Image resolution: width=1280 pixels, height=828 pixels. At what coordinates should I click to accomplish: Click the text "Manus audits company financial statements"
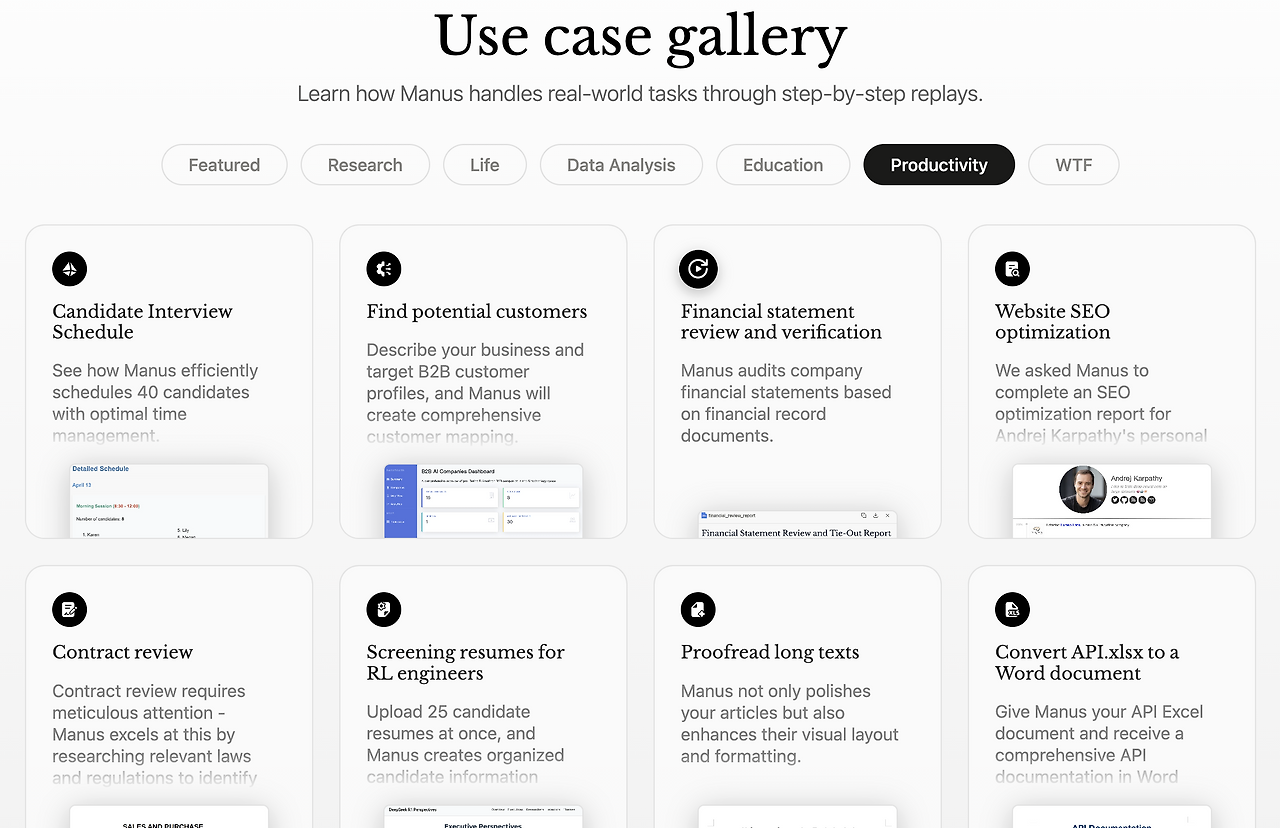click(785, 382)
